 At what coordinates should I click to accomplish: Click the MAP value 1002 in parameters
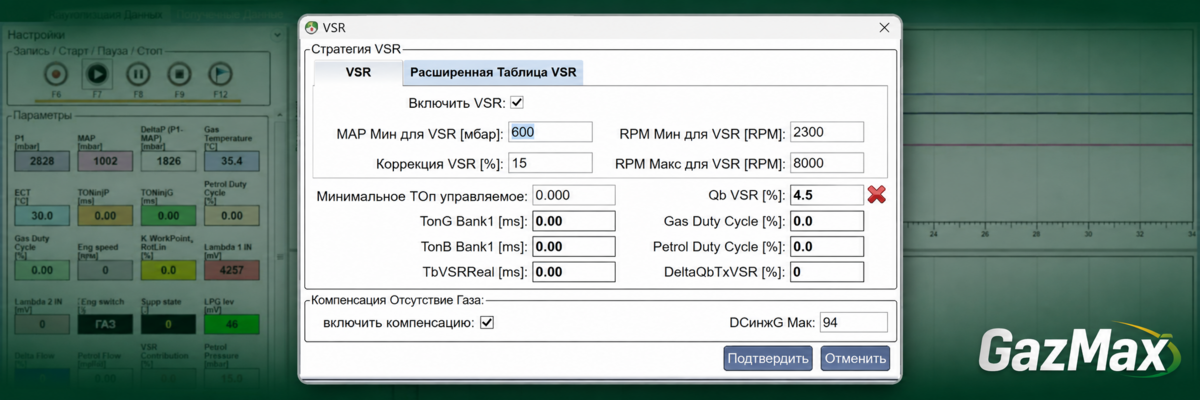coord(104,161)
